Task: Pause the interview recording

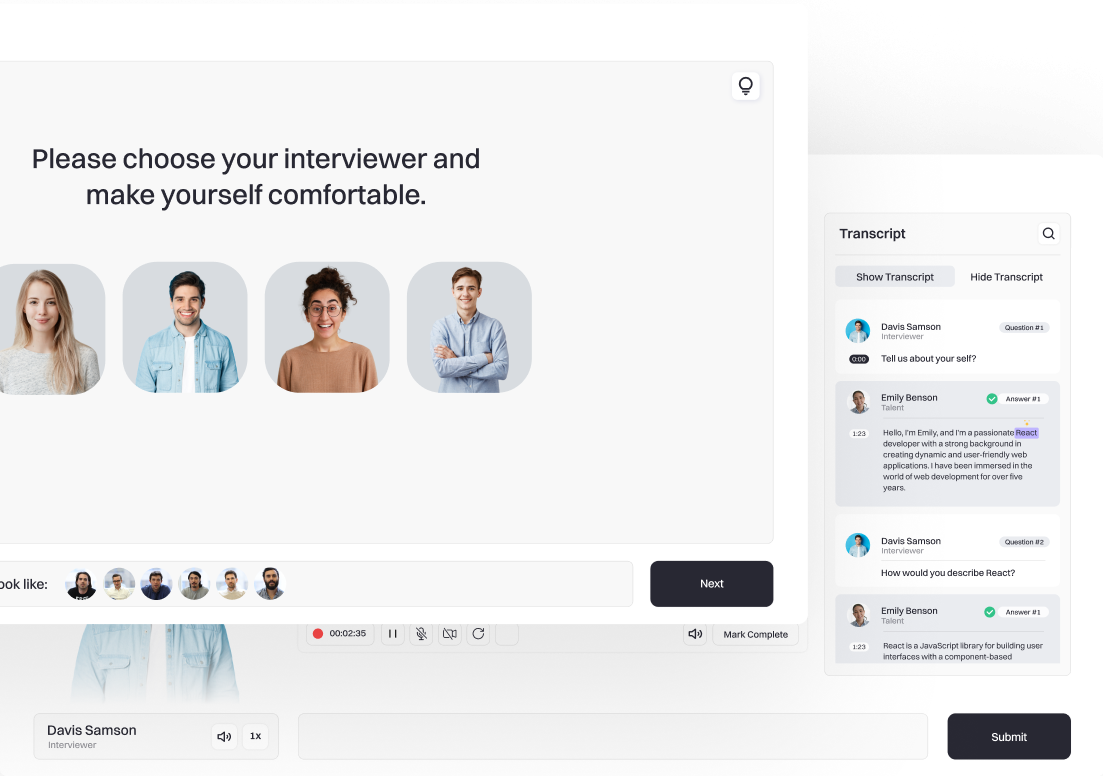Action: [x=393, y=634]
